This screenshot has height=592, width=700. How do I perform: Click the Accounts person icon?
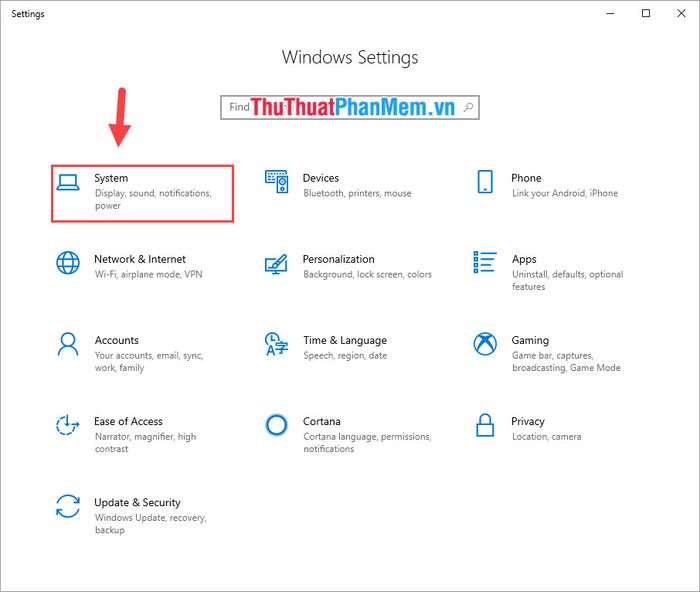(x=68, y=344)
